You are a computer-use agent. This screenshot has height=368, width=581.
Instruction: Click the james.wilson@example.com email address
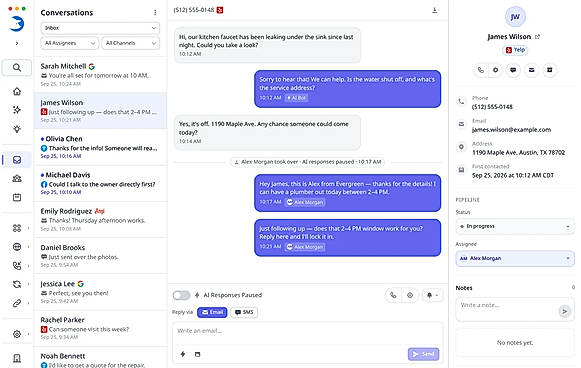511,130
